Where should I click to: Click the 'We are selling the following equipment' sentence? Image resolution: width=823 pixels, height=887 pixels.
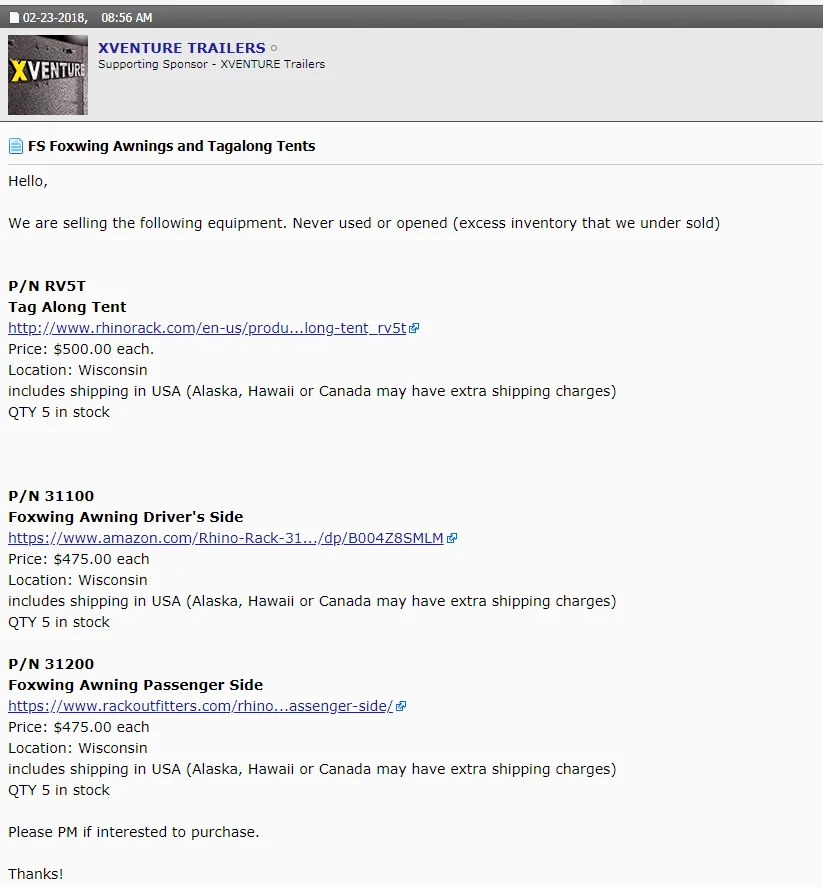point(364,223)
